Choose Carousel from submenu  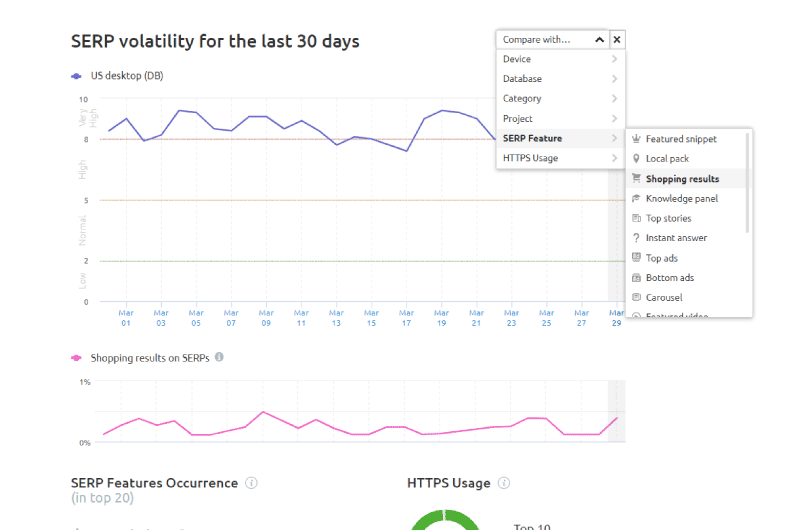(x=686, y=297)
